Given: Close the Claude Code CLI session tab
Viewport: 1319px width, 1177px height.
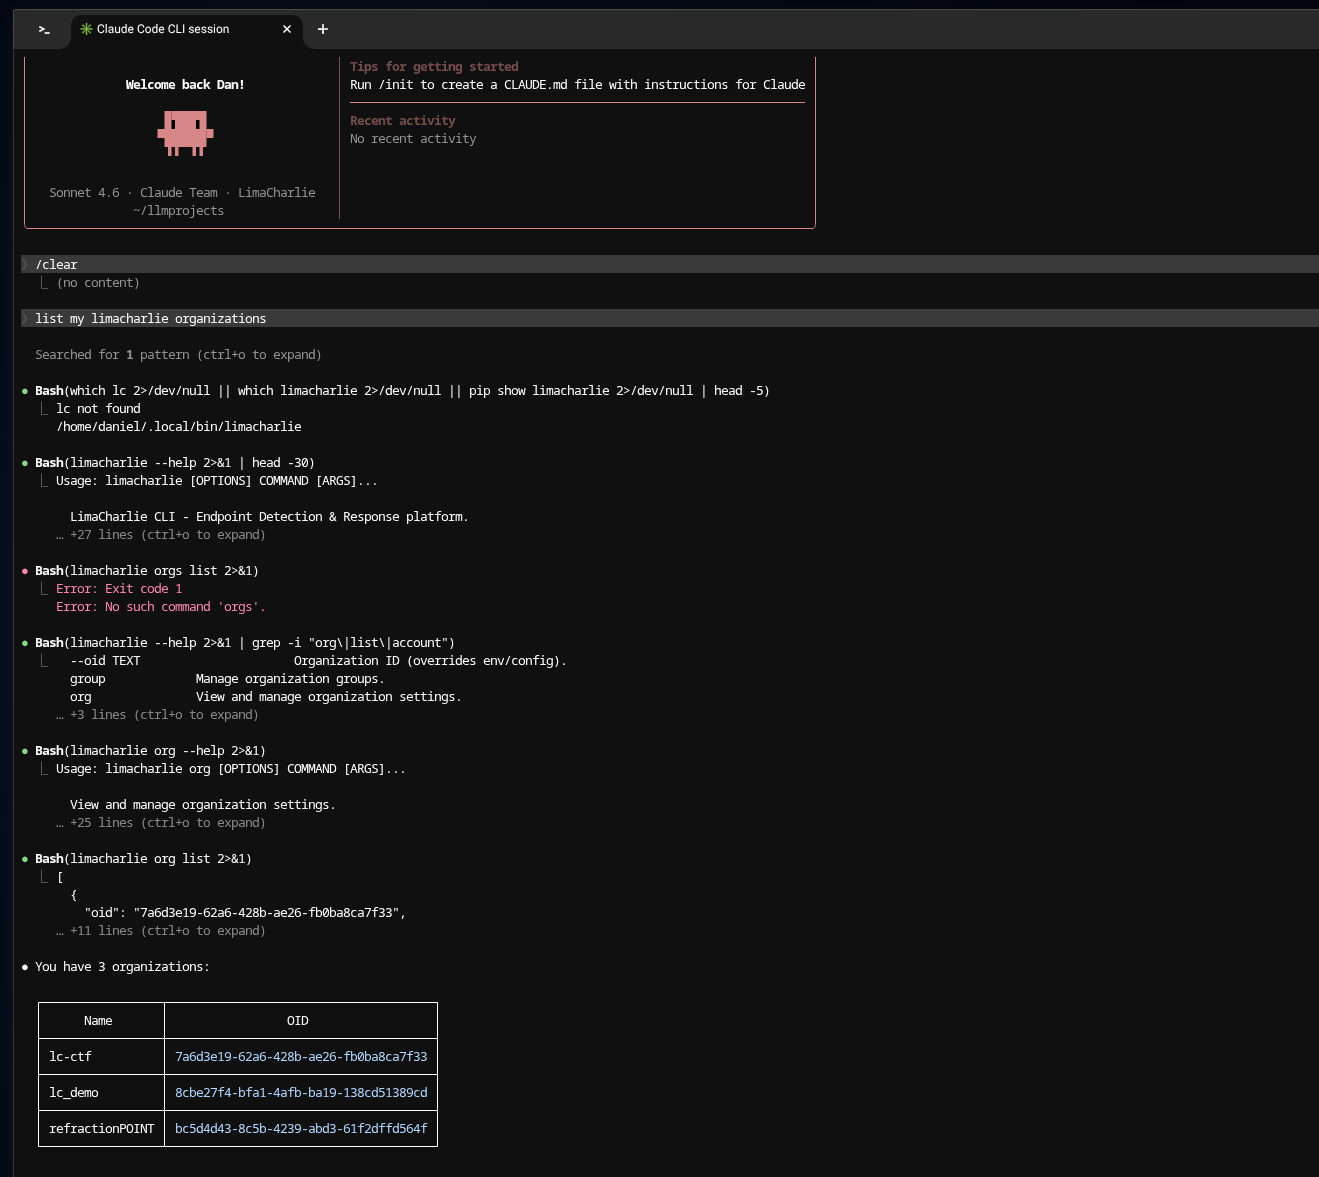Looking at the screenshot, I should pyautogui.click(x=287, y=30).
